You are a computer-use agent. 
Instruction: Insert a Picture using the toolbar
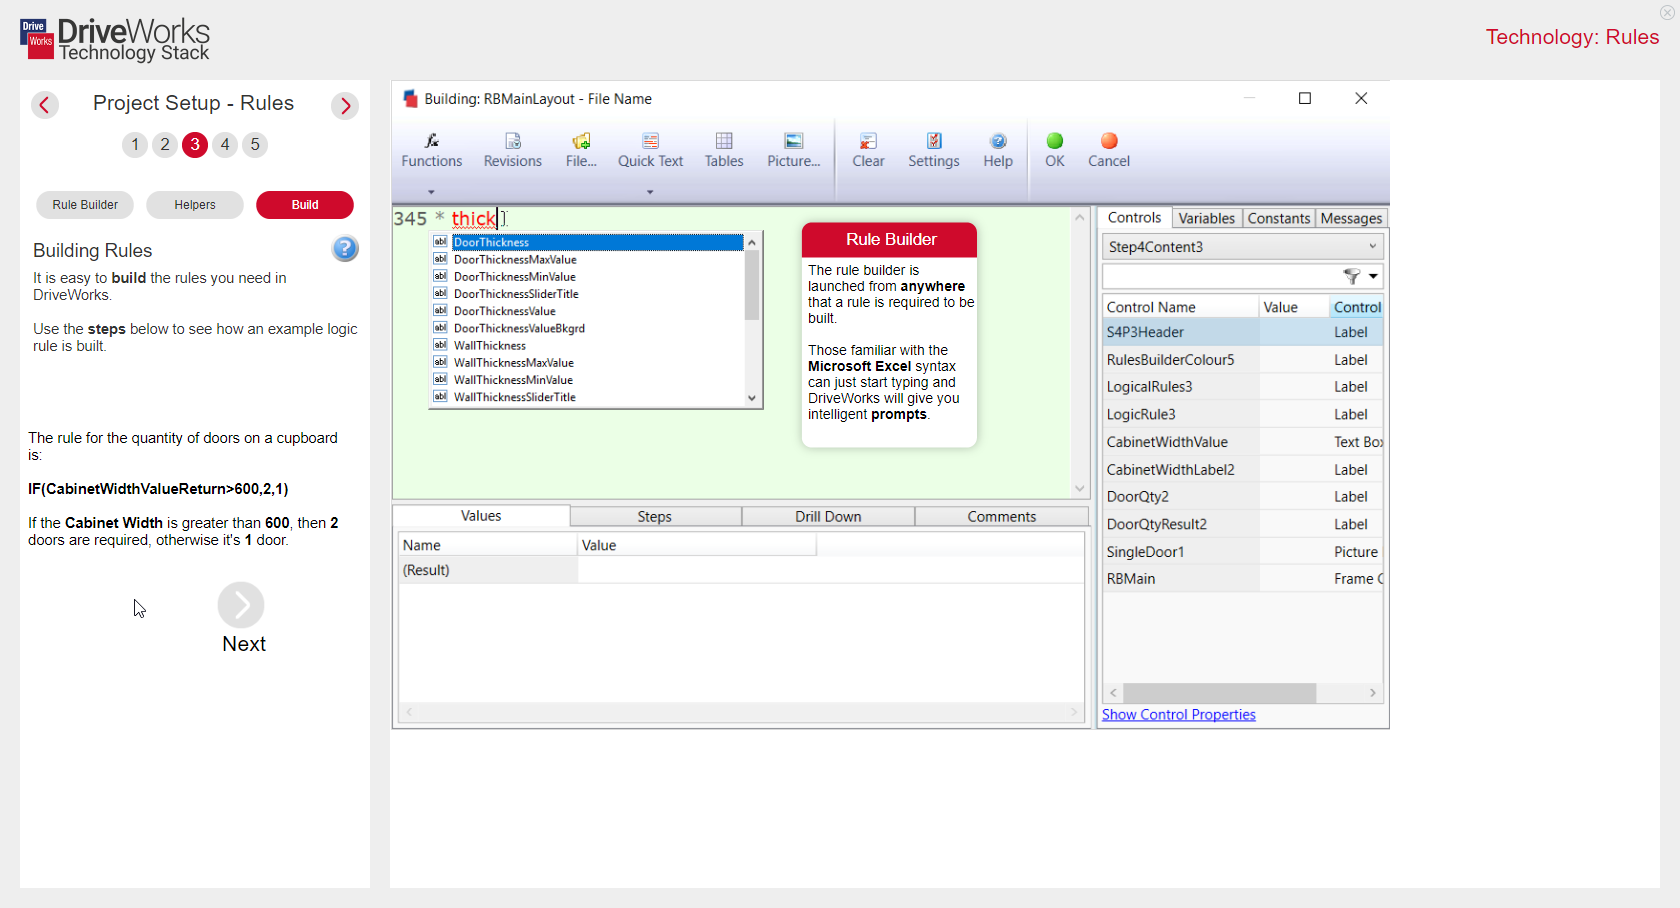[x=792, y=150]
